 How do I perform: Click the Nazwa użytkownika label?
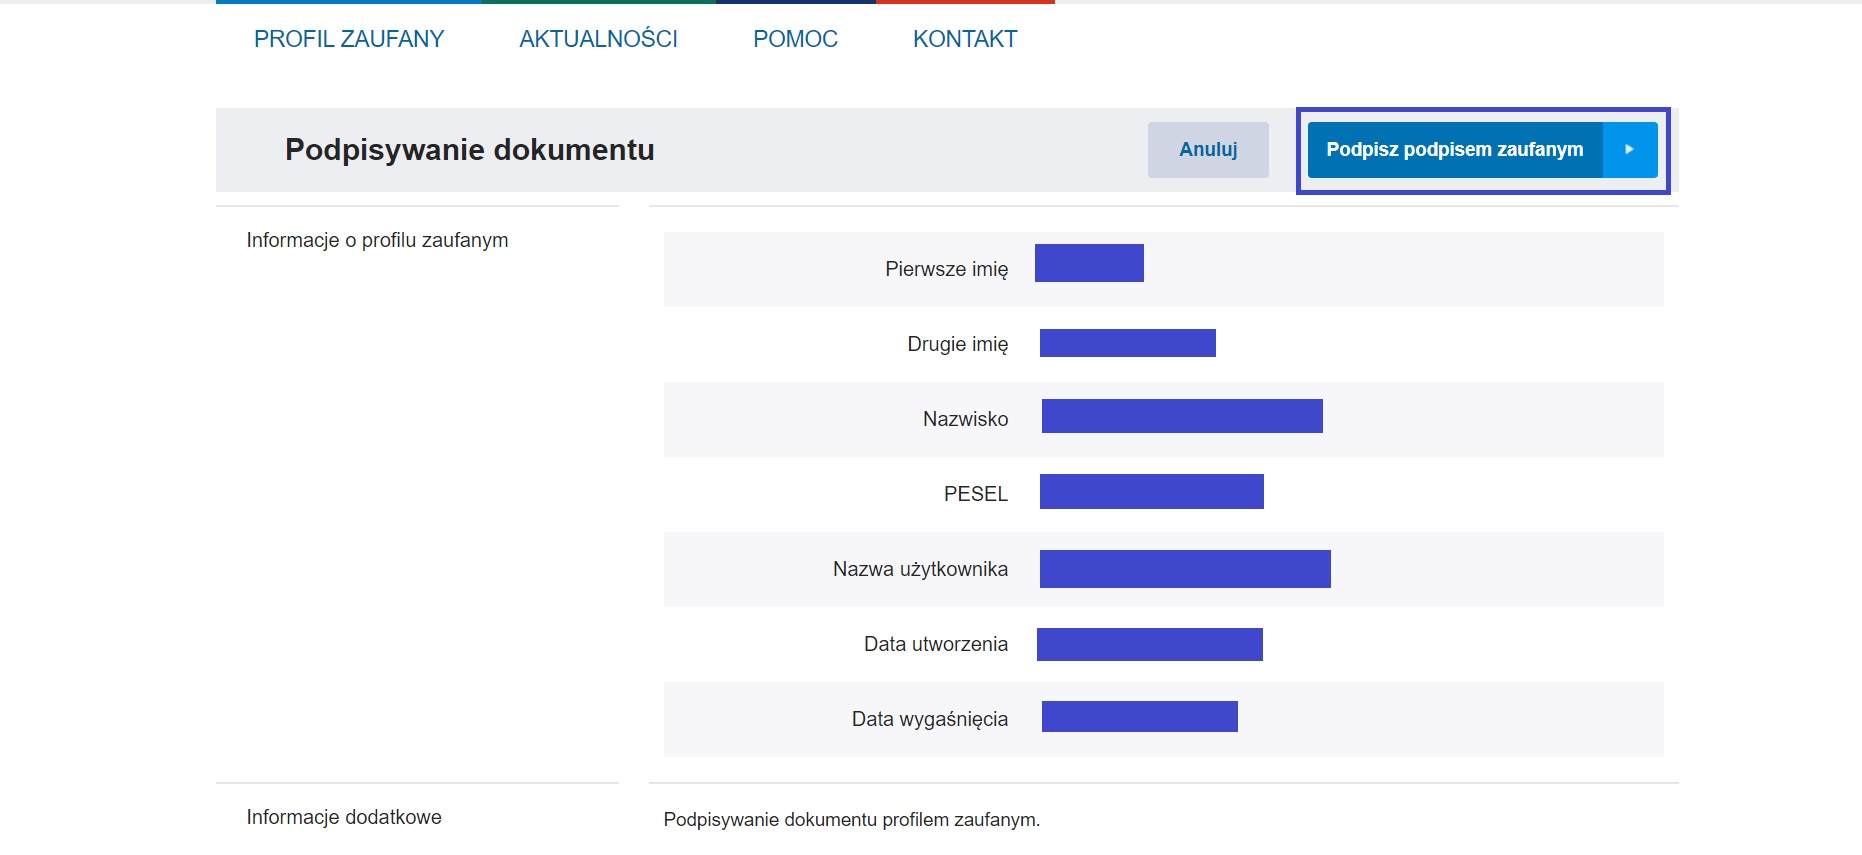click(920, 569)
